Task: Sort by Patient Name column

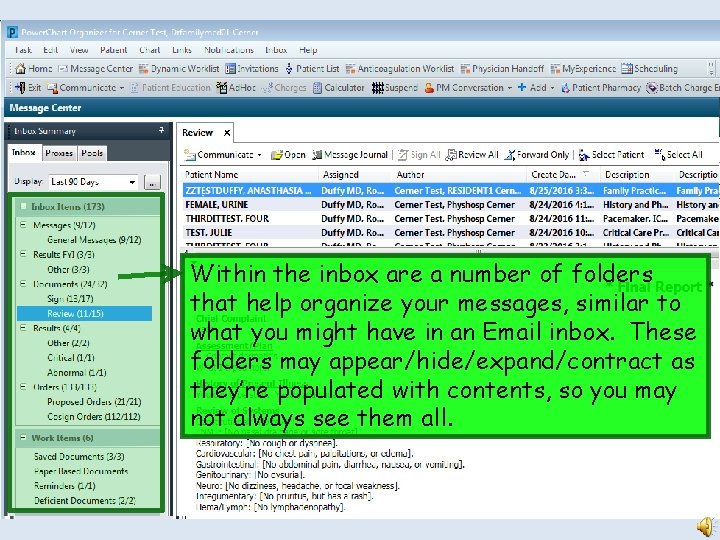Action: coord(250,175)
